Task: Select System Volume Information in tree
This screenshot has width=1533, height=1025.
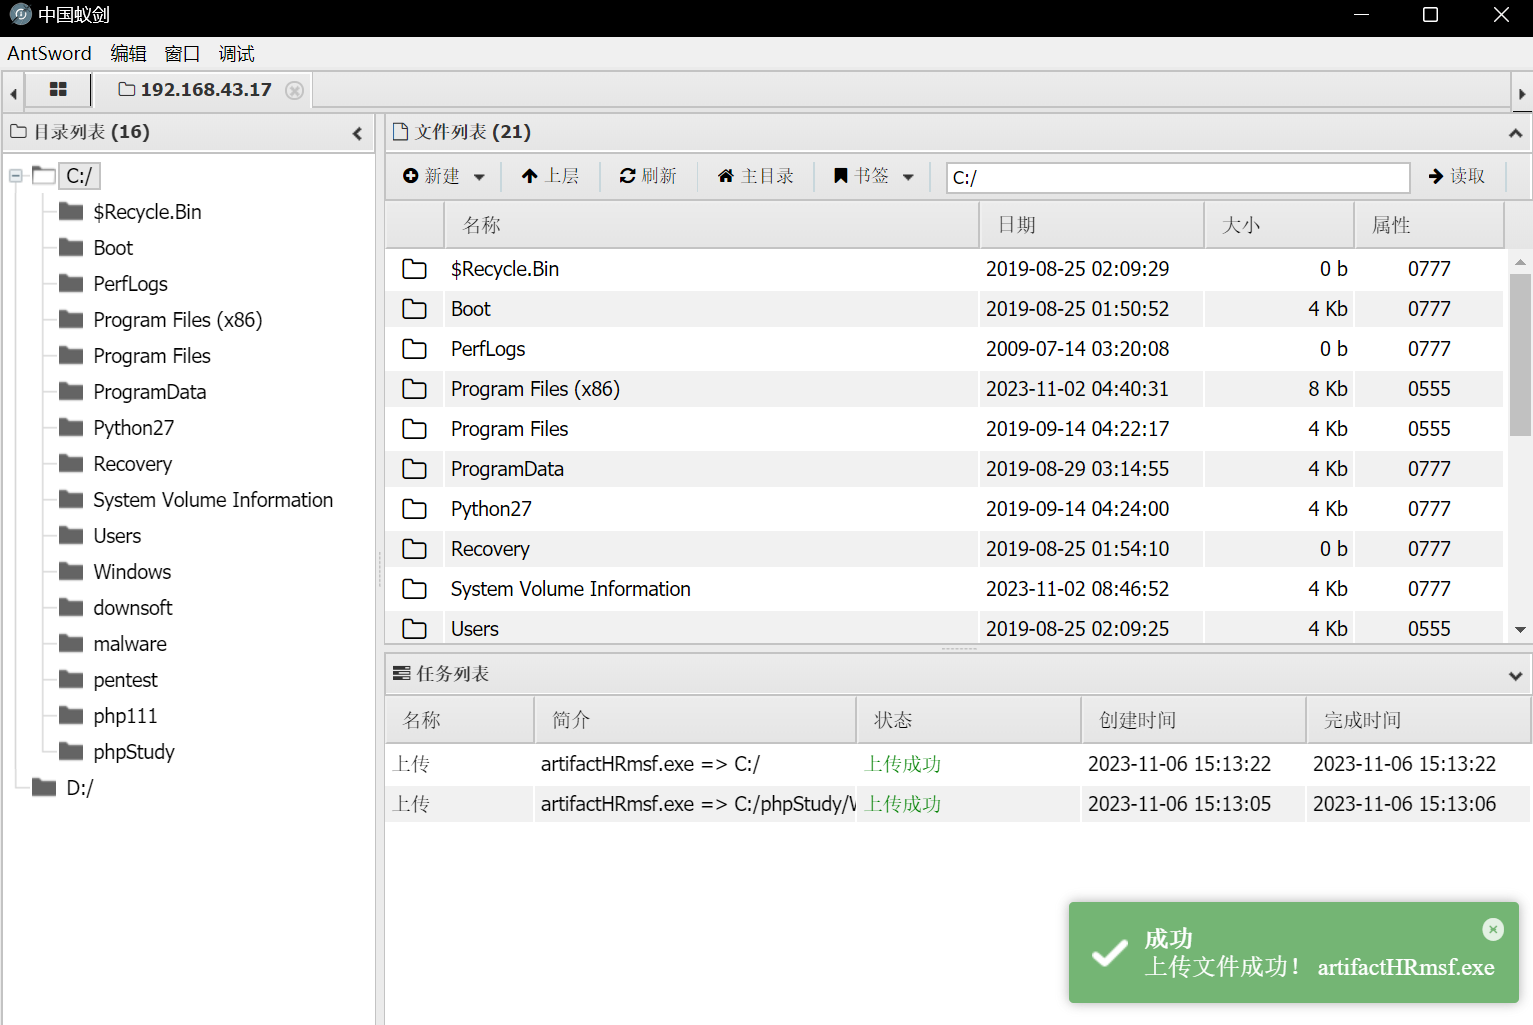Action: pos(213,500)
